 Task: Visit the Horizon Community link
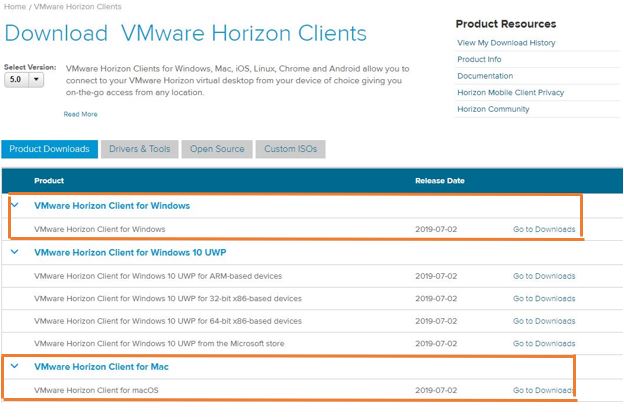coord(493,109)
